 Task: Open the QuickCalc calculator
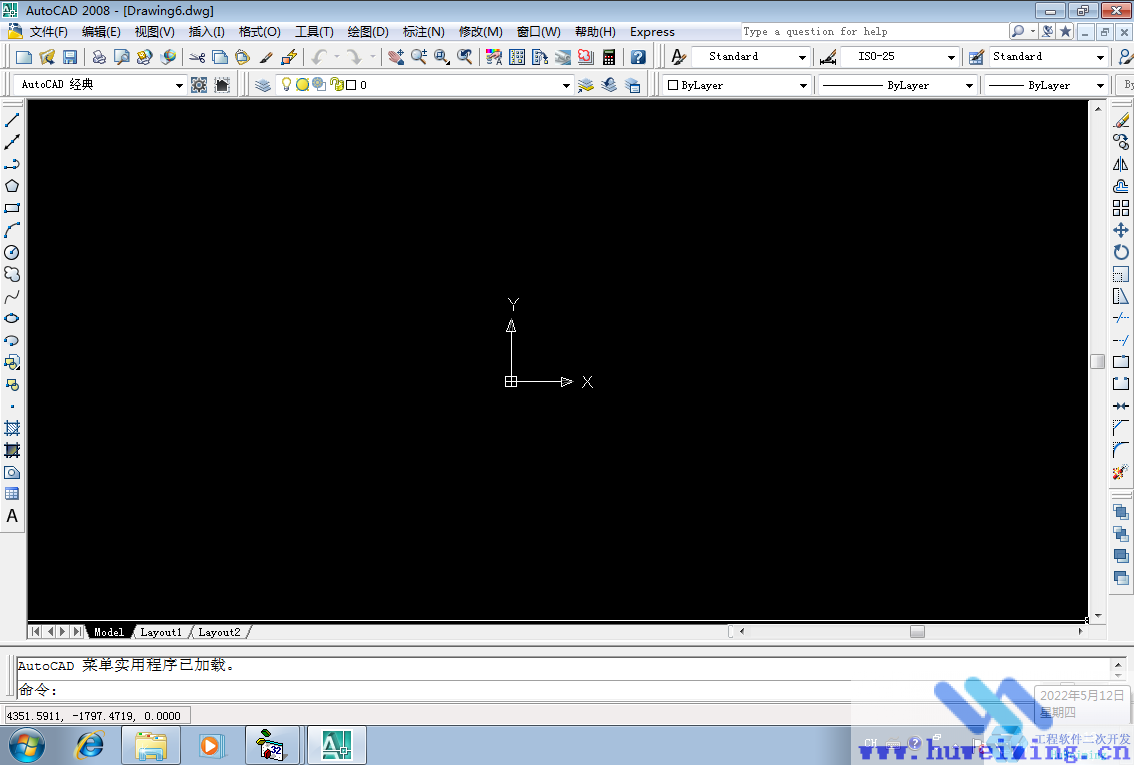coord(609,57)
